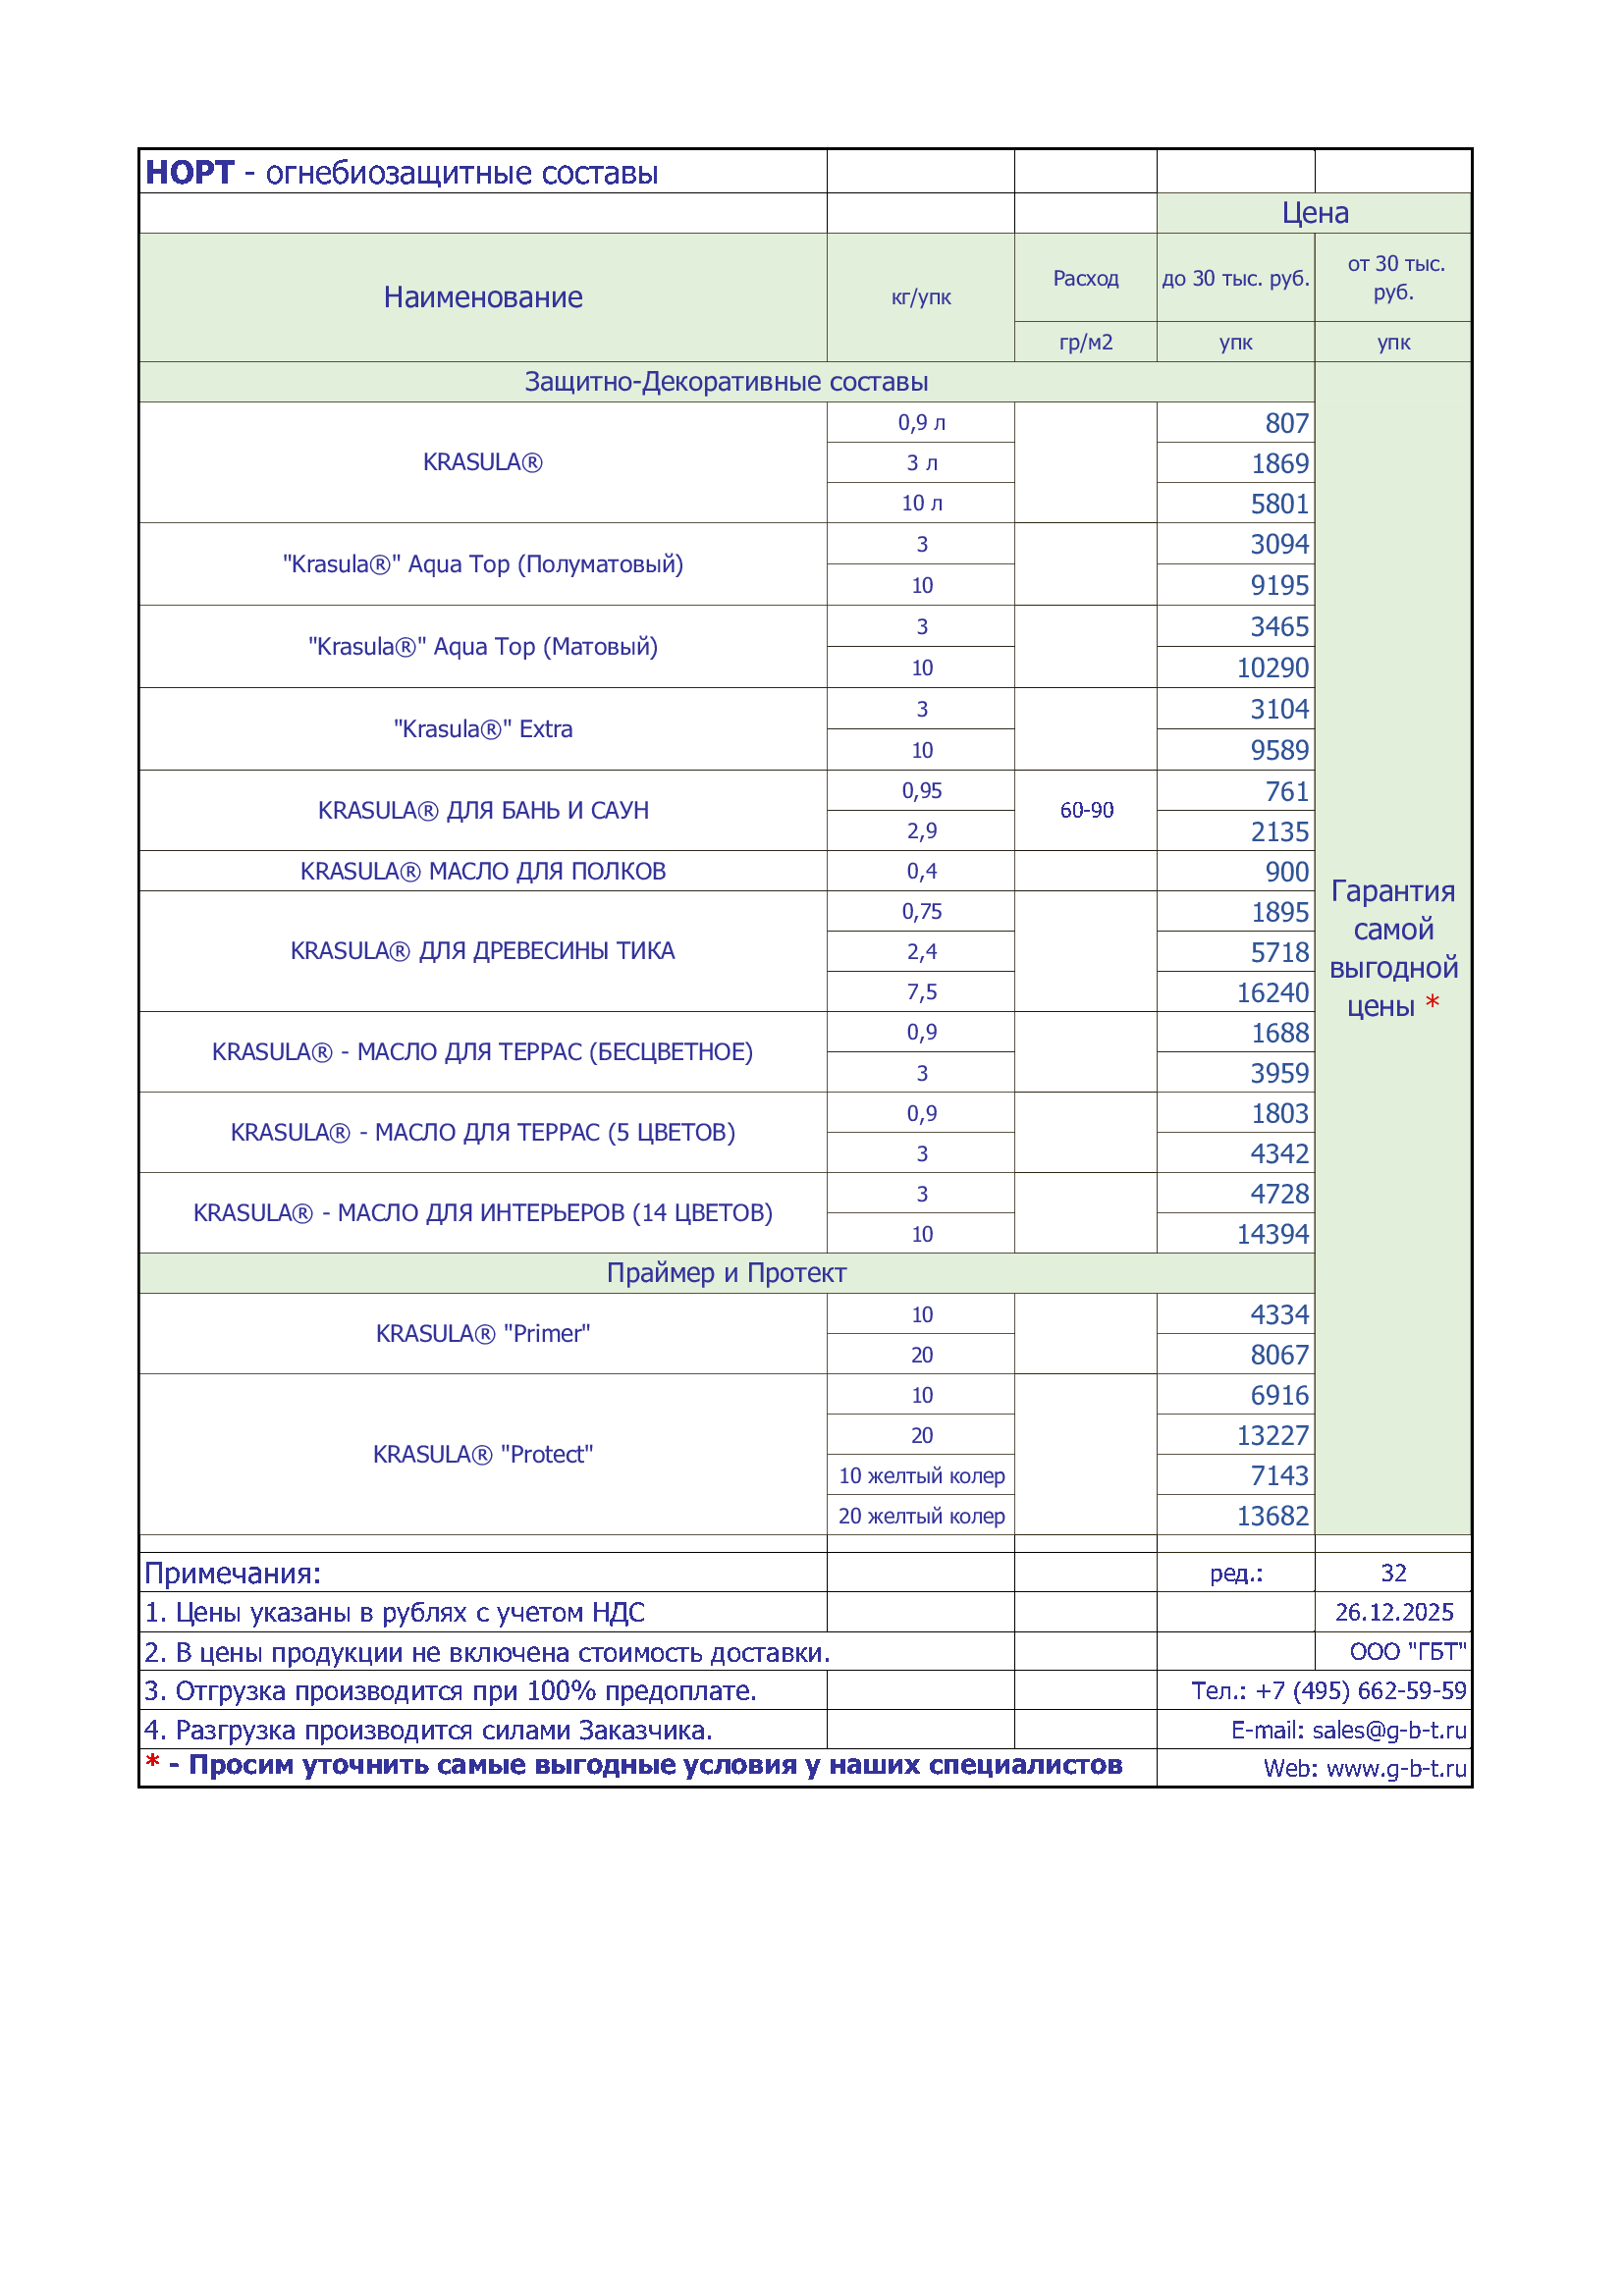The image size is (1624, 2296).
Task: Click the 'KRASULA® "Protect"' product name
Action: (x=483, y=1454)
